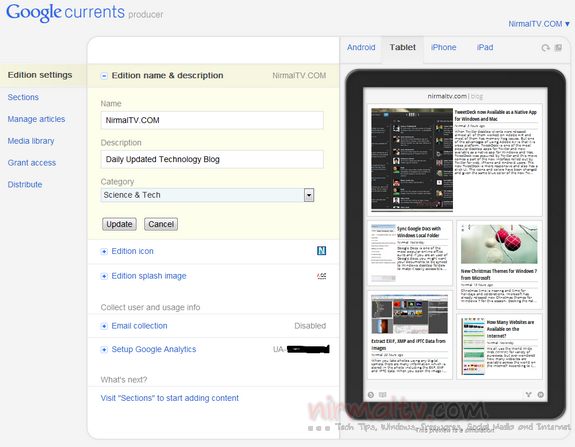
Task: Click the Email collection link
Action: click(x=139, y=326)
